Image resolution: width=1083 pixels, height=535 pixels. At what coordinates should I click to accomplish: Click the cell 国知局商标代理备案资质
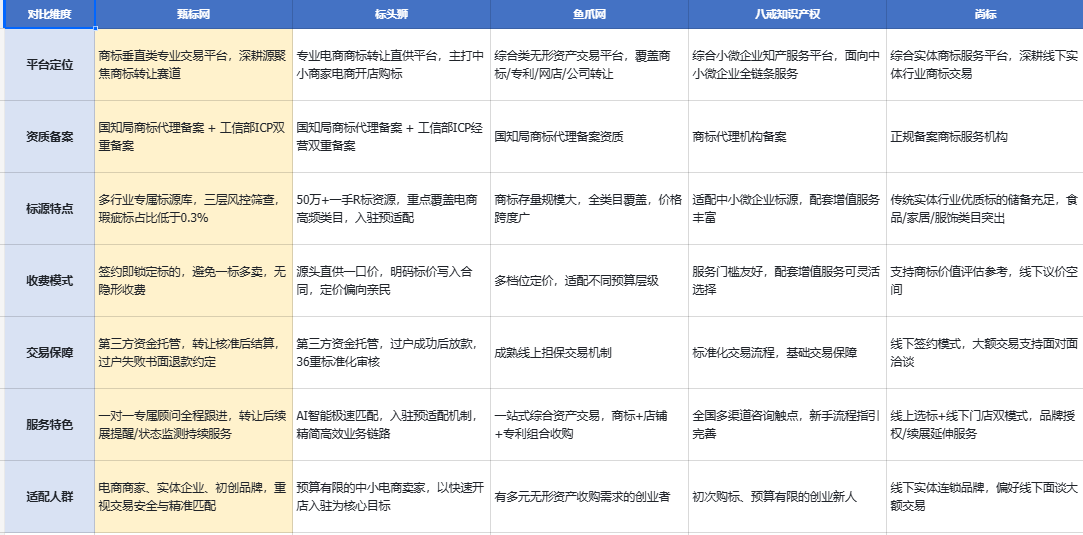click(589, 137)
